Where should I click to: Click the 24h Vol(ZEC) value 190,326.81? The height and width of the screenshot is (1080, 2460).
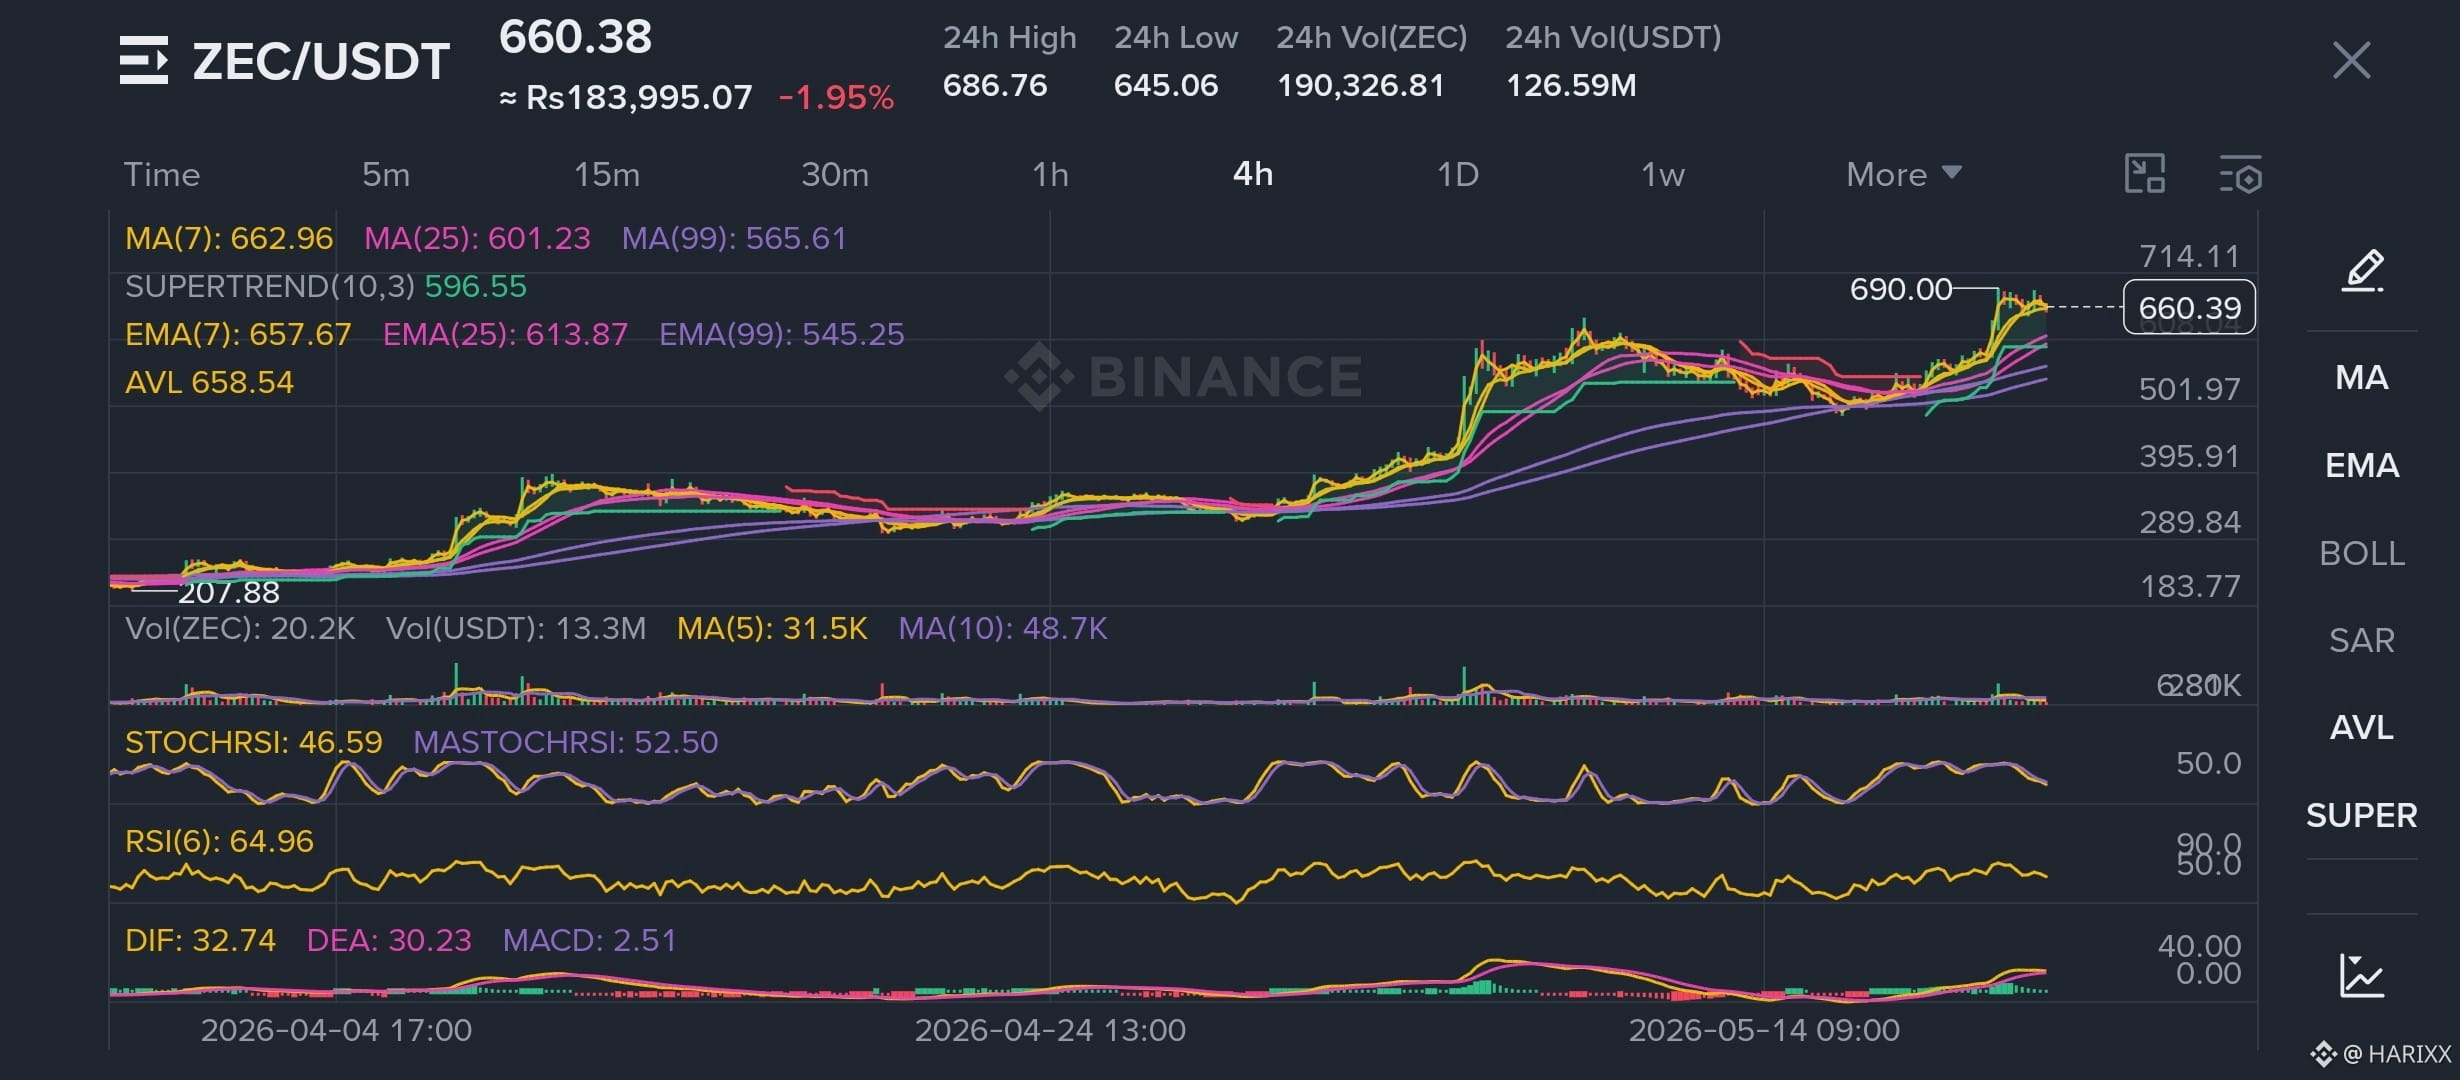1361,85
